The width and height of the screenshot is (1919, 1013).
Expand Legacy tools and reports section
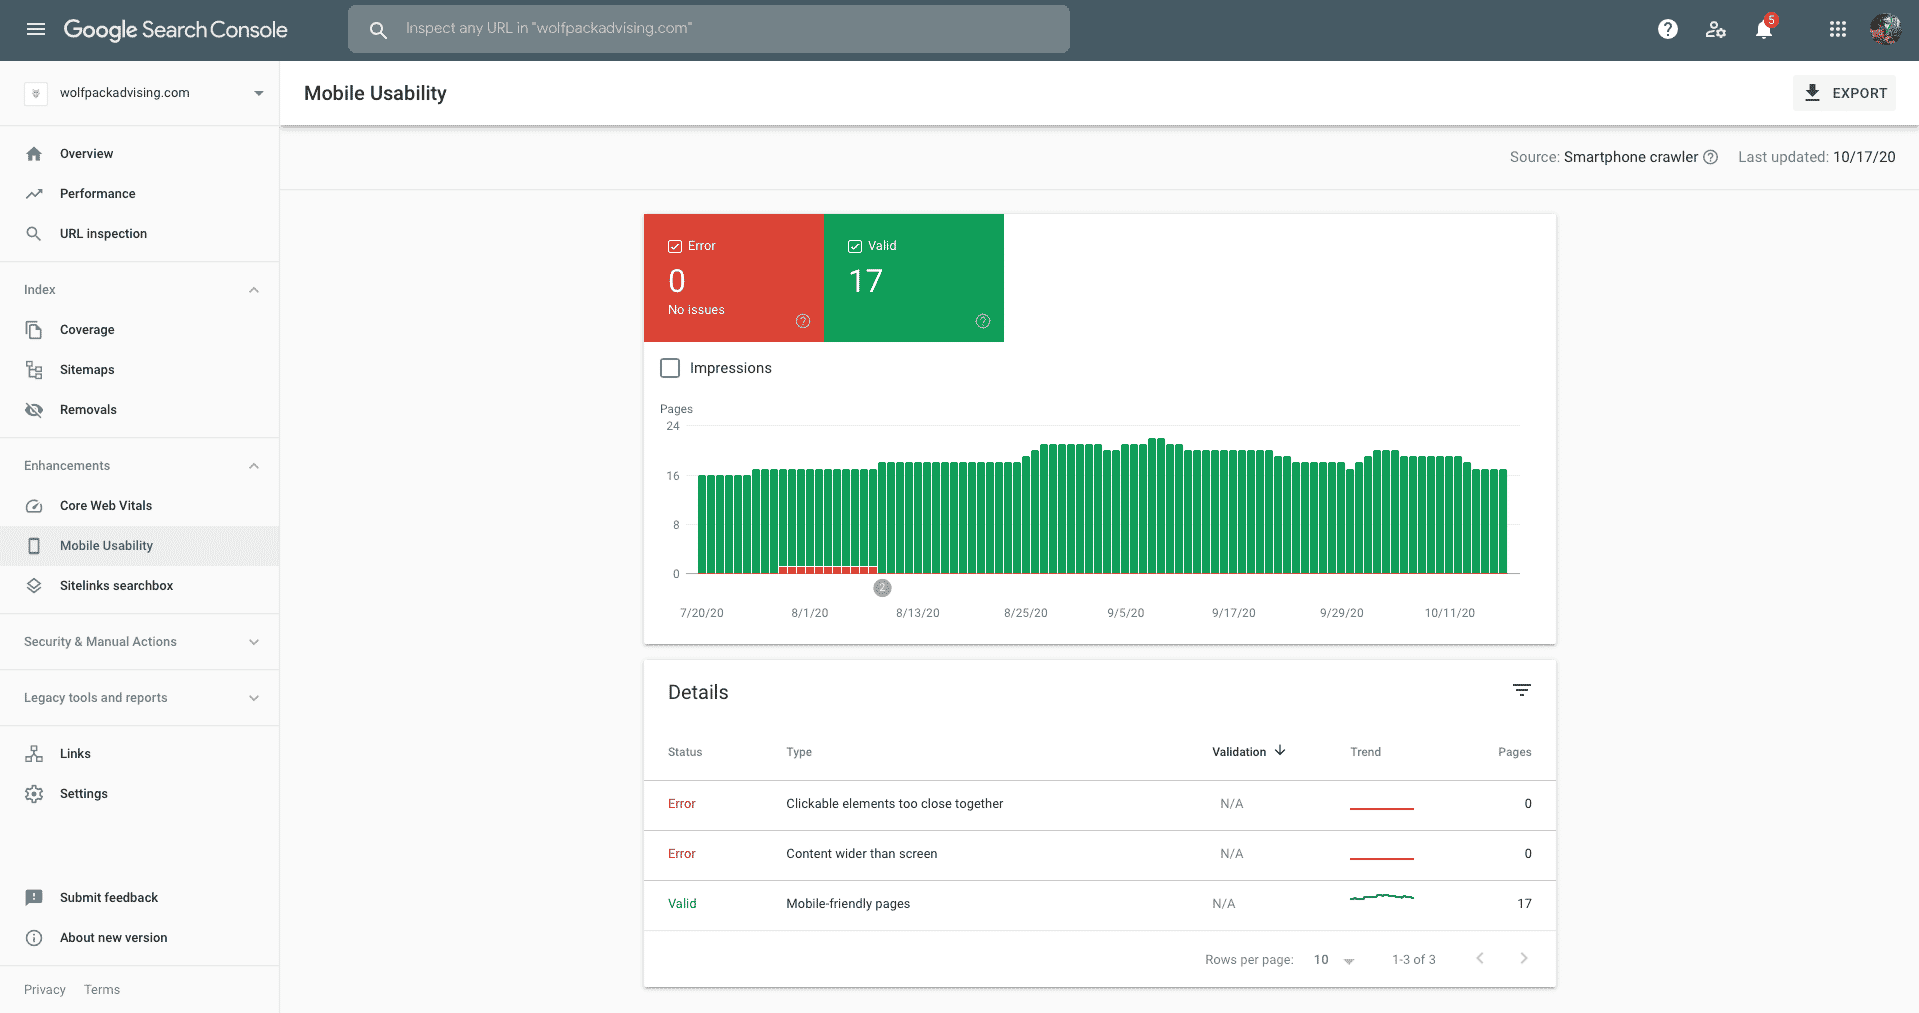[x=254, y=698]
